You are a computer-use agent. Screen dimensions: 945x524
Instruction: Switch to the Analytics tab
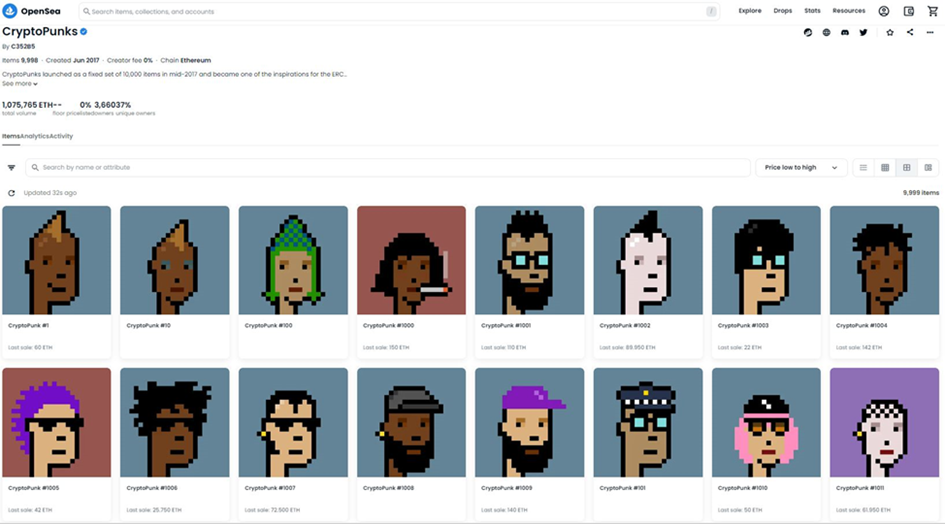(34, 136)
